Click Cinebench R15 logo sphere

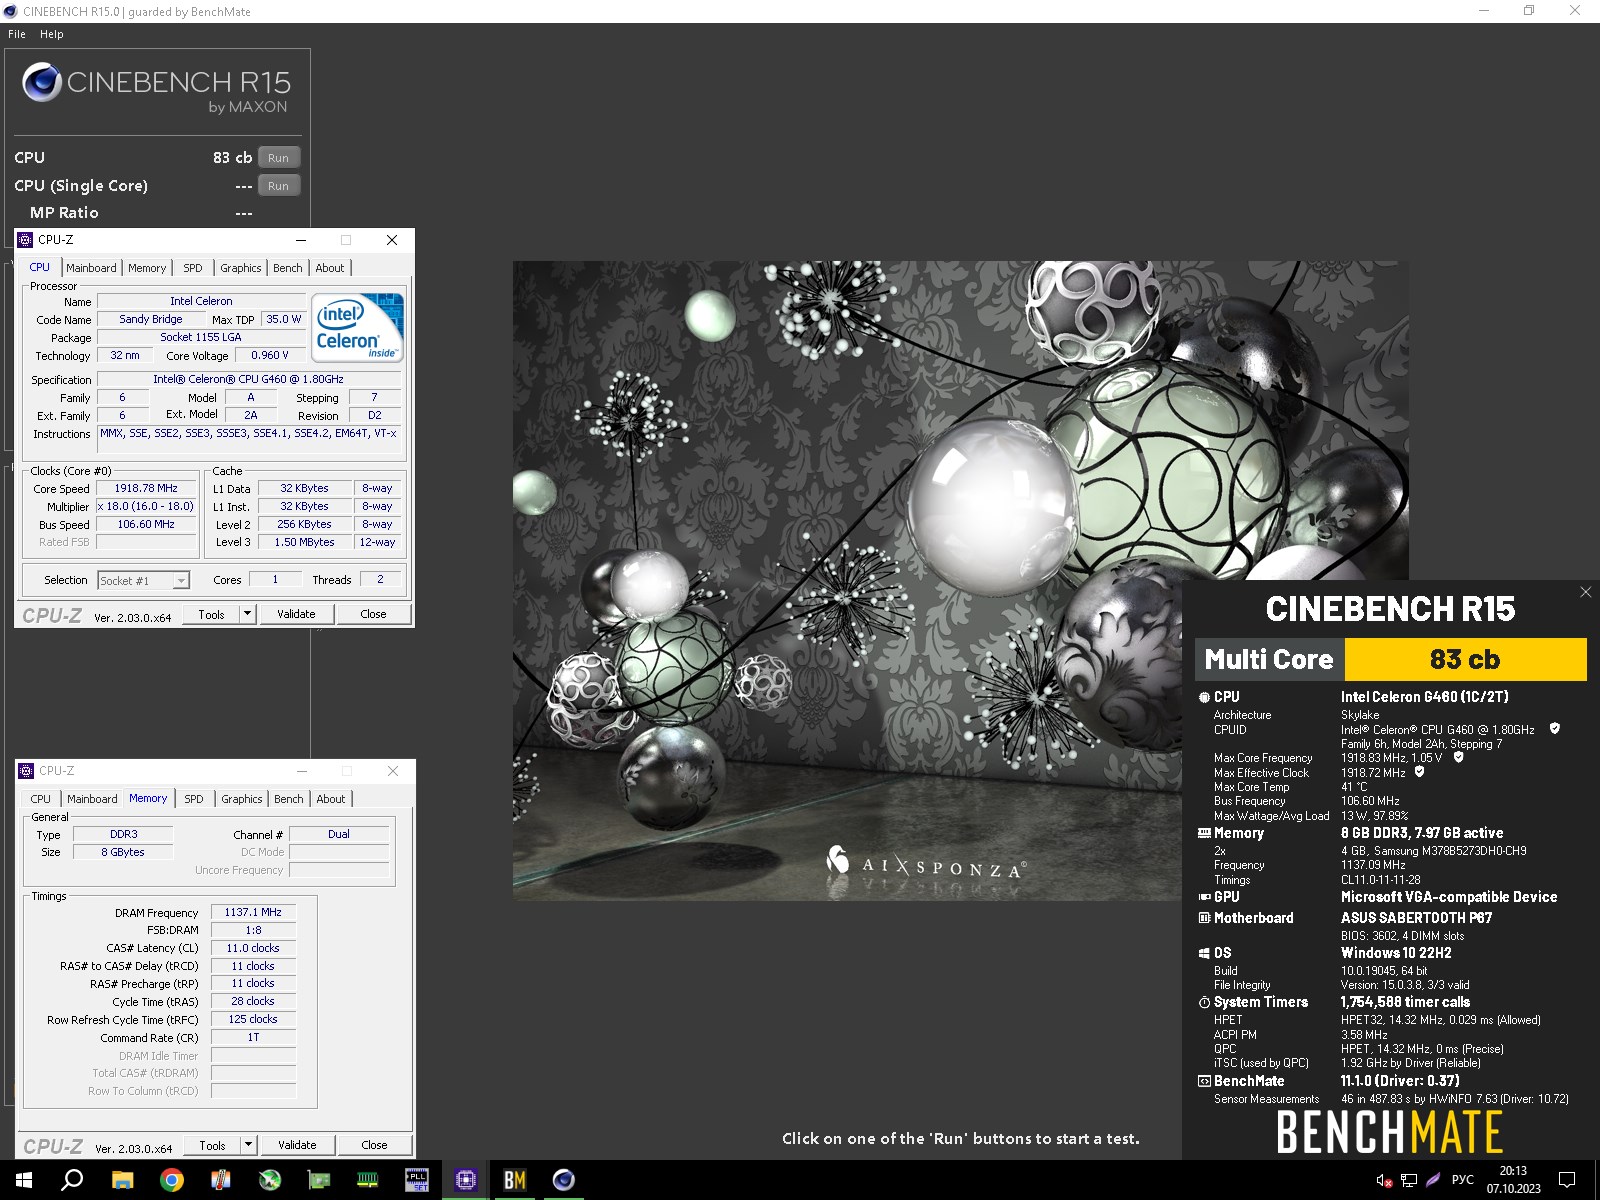point(42,82)
